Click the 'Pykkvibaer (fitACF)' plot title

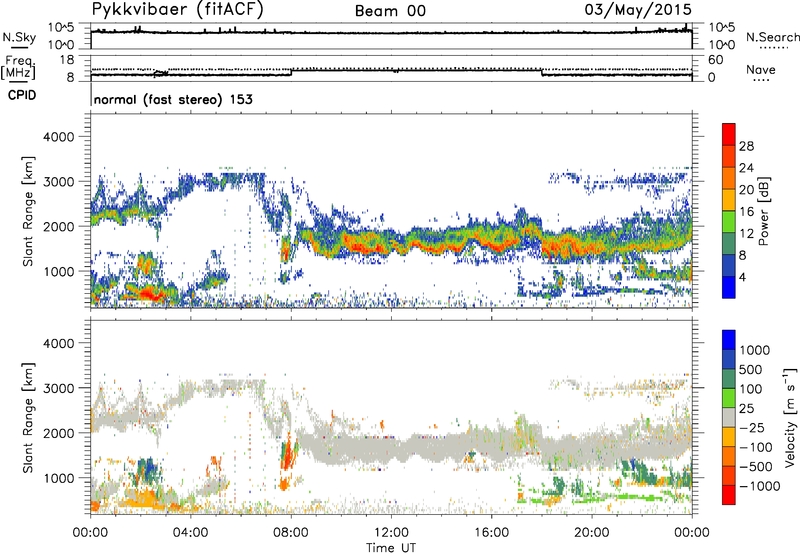(177, 10)
